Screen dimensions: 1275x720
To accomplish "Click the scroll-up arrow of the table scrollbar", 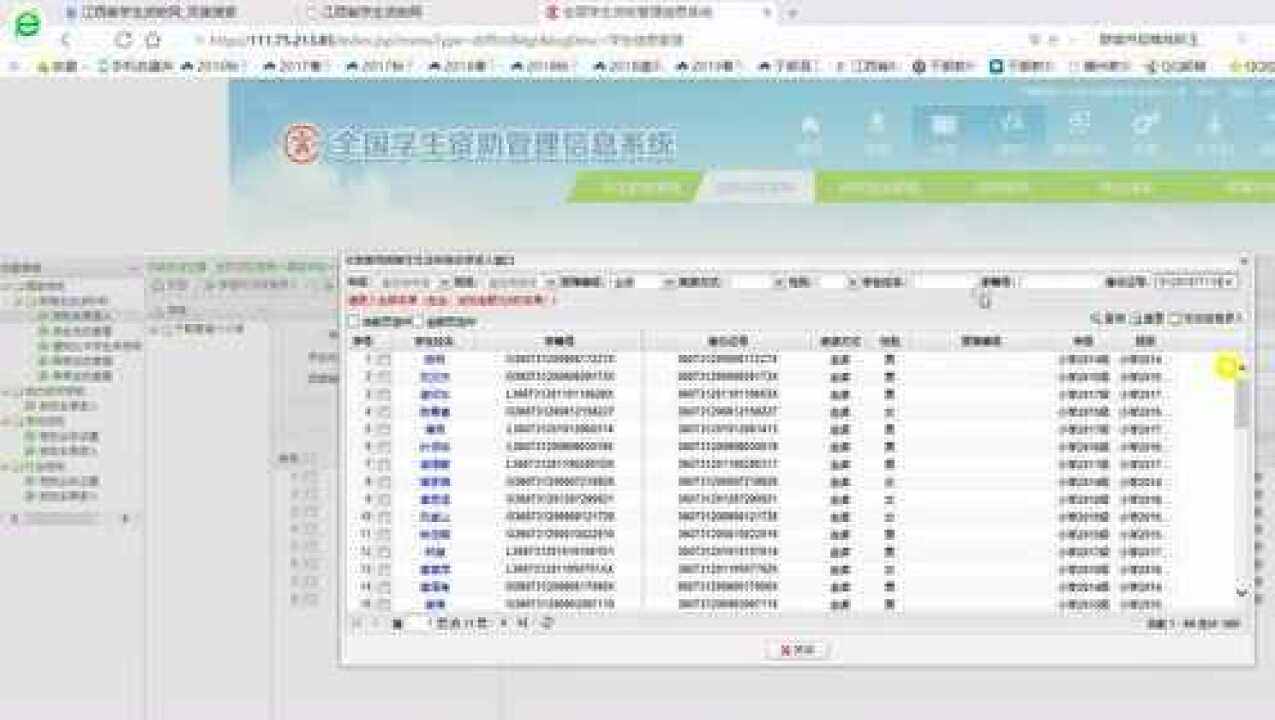I will 1242,367.
